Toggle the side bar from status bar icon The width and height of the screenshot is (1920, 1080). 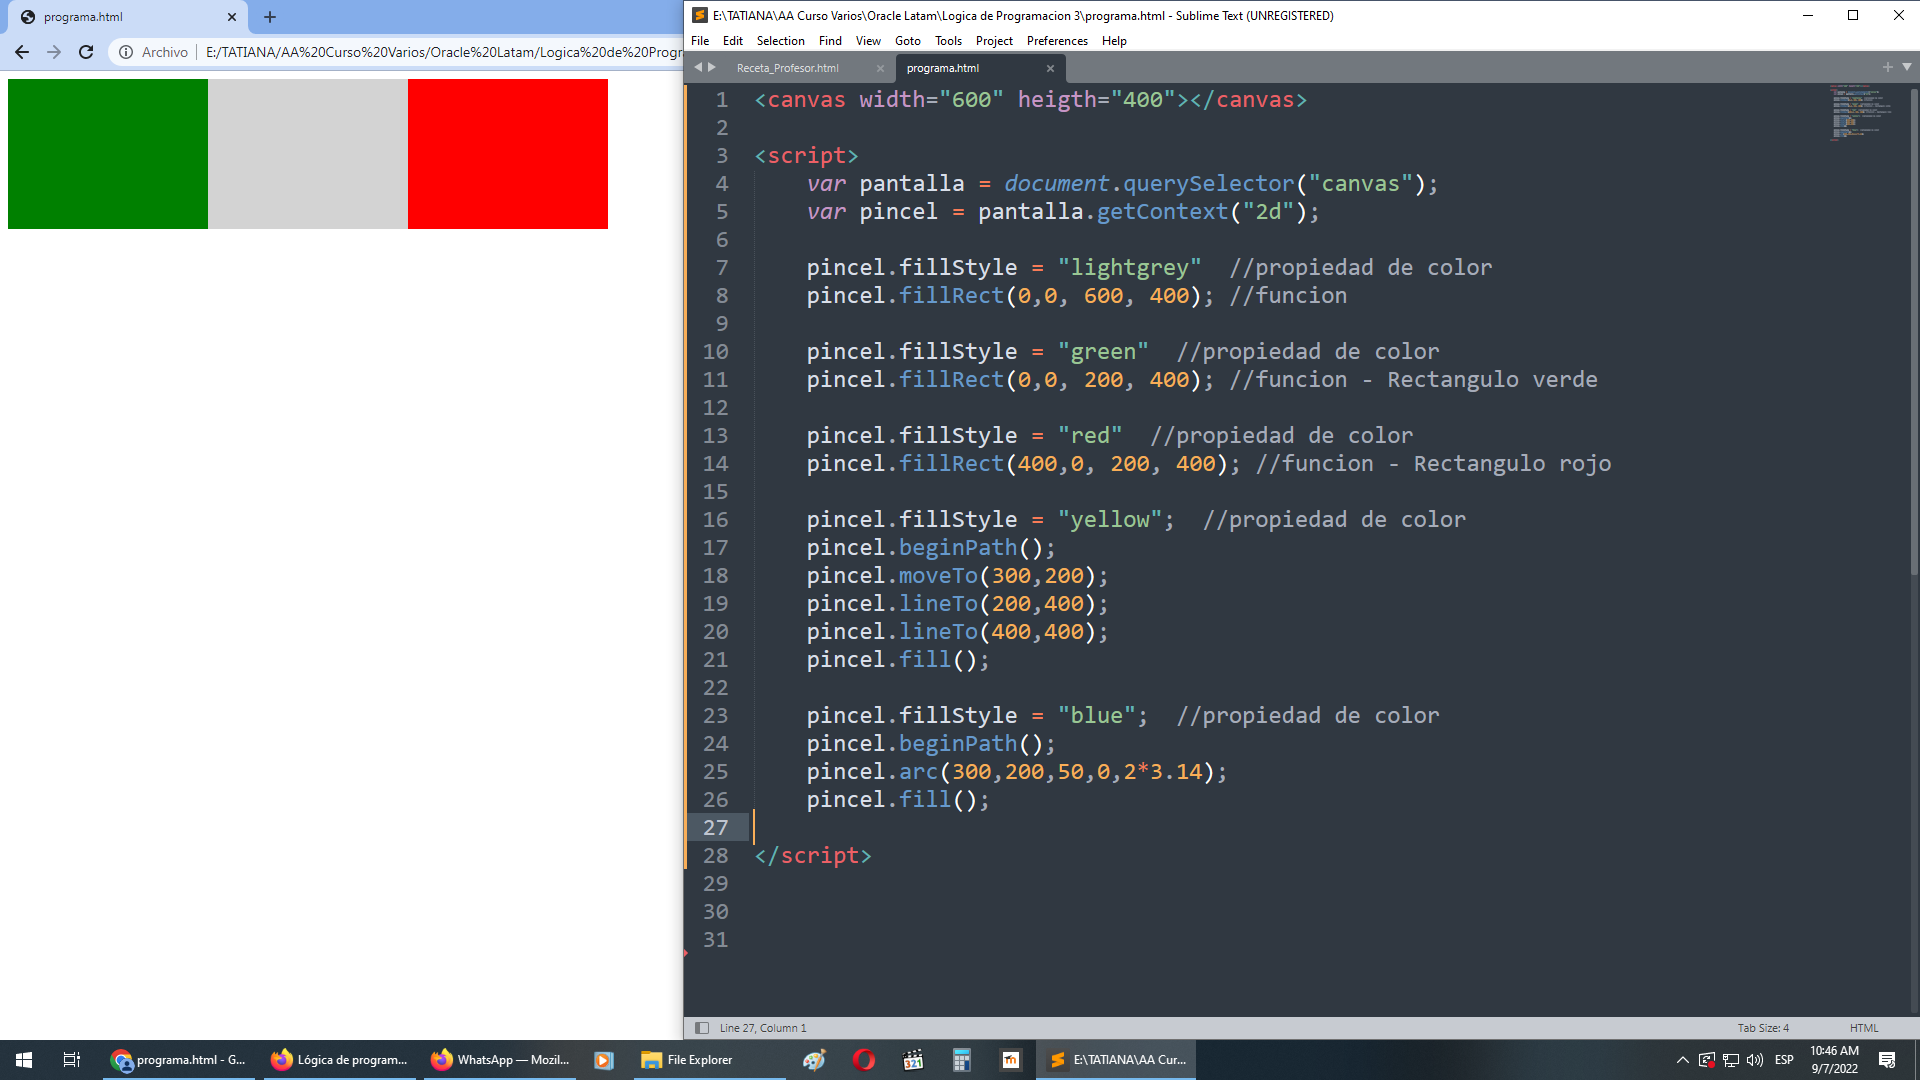(x=702, y=1028)
